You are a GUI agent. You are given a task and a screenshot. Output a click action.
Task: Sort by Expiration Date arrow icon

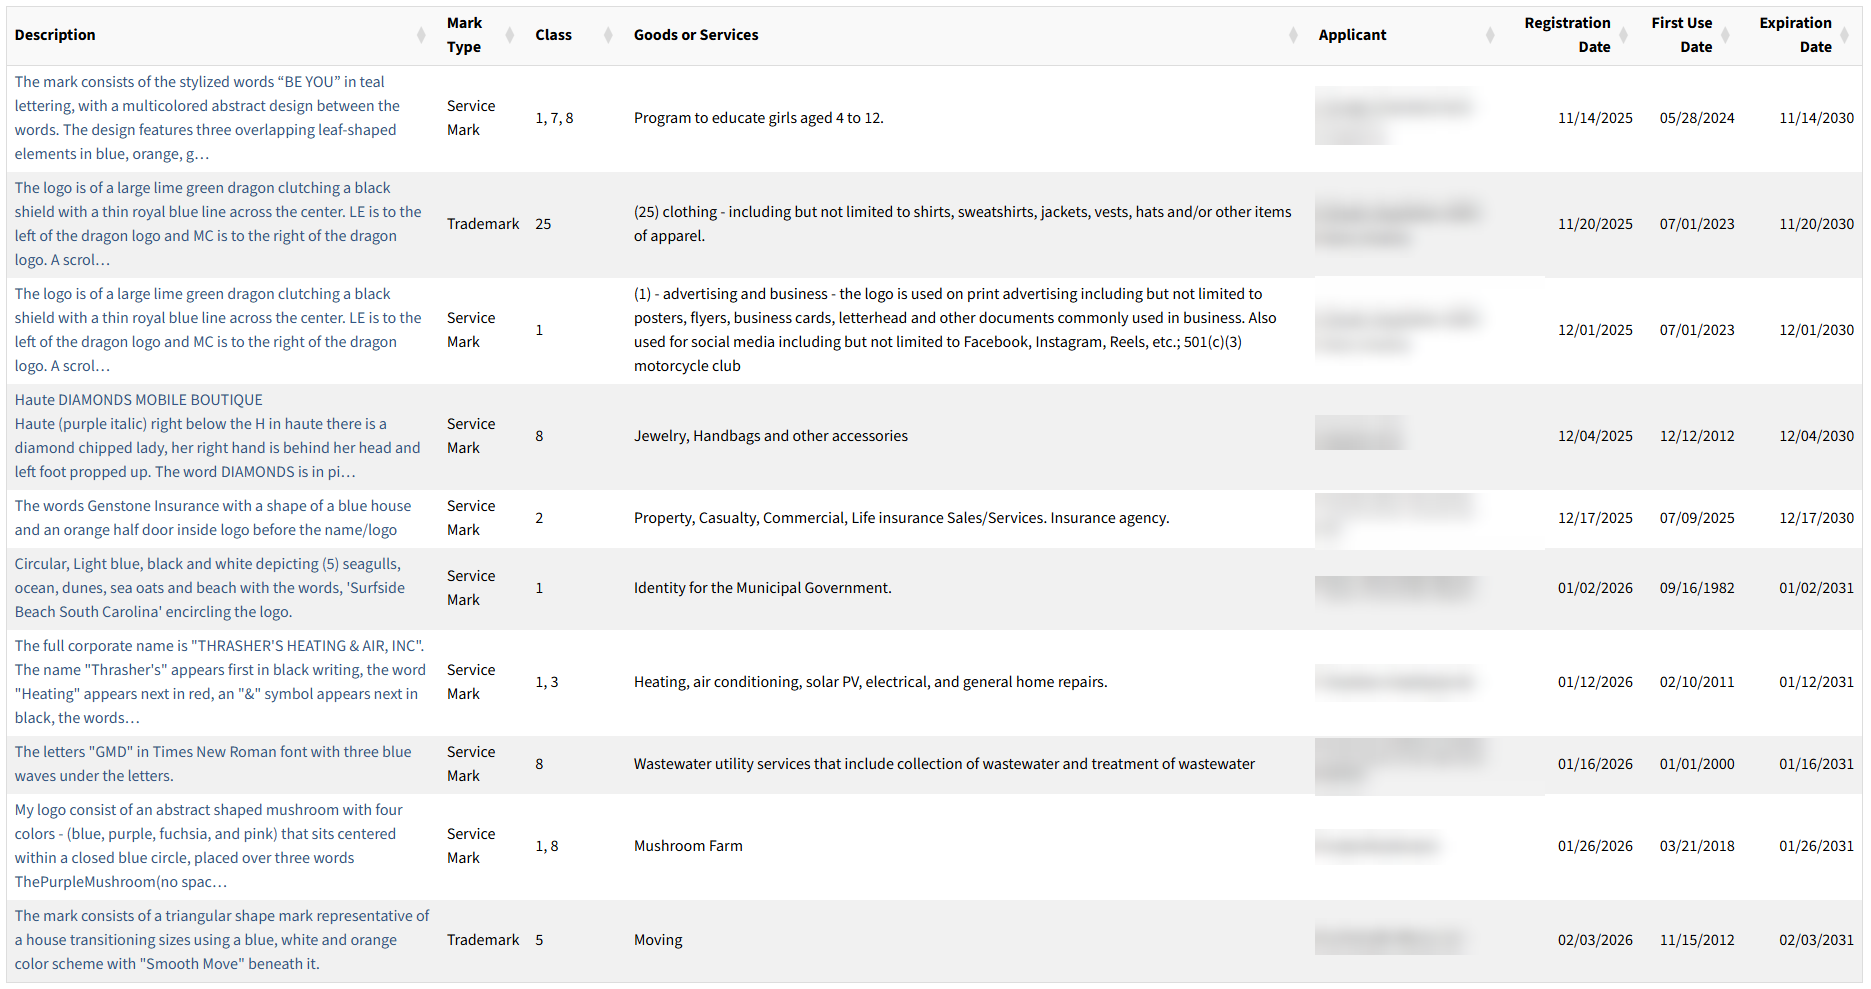click(x=1844, y=36)
